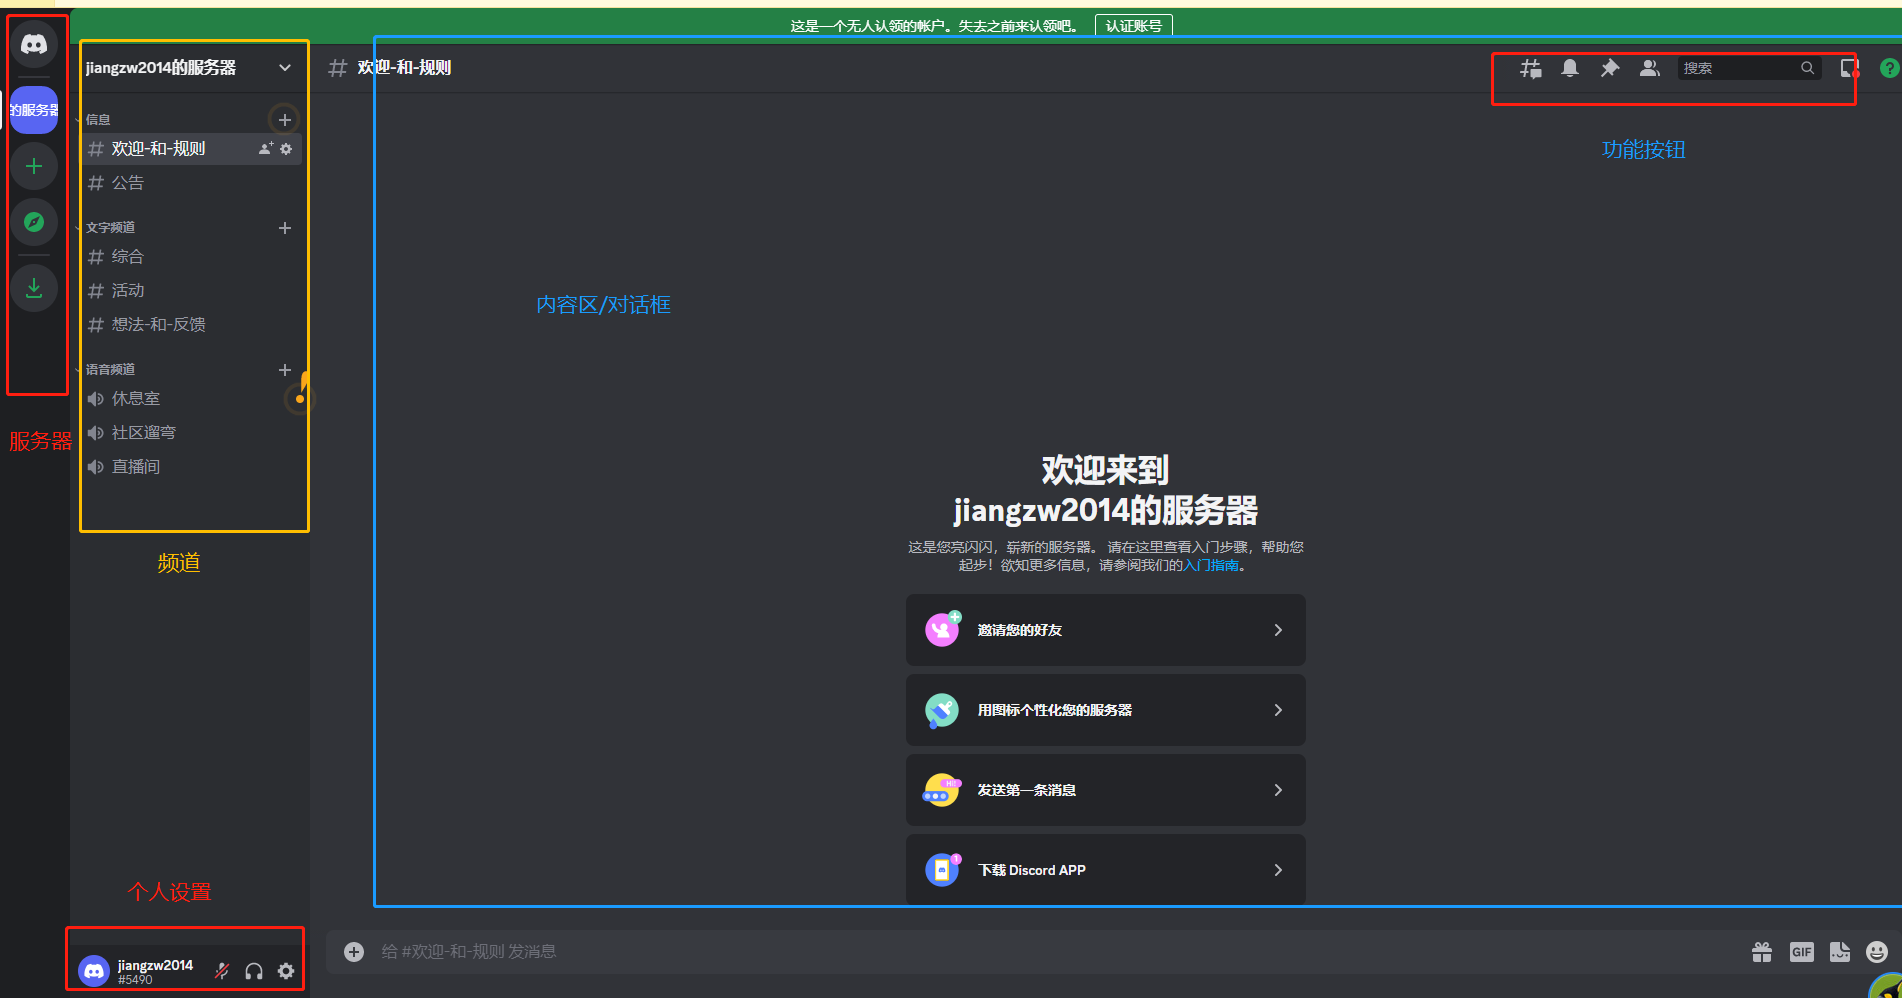Open user settings gear icon
The image size is (1902, 998).
click(286, 971)
